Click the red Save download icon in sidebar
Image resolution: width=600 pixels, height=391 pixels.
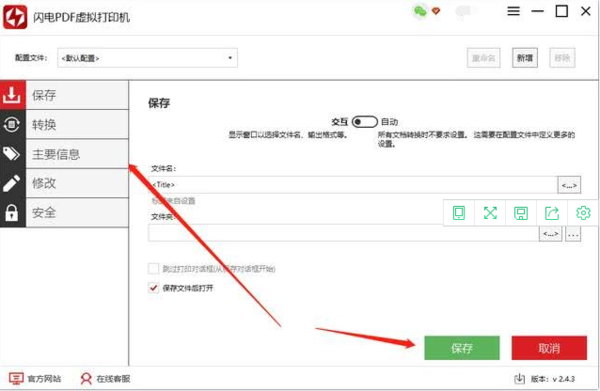tap(12, 95)
